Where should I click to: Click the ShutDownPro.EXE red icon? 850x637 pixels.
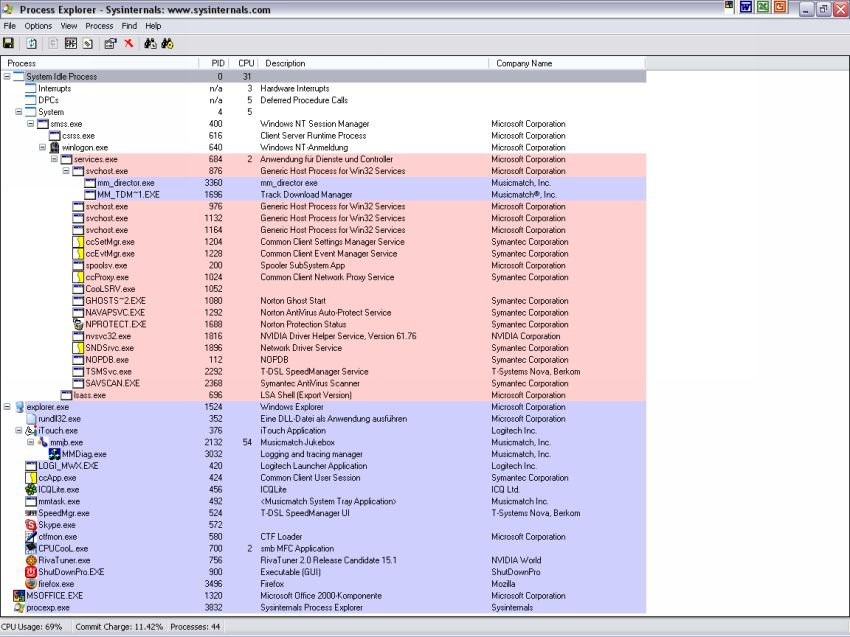pyautogui.click(x=31, y=572)
